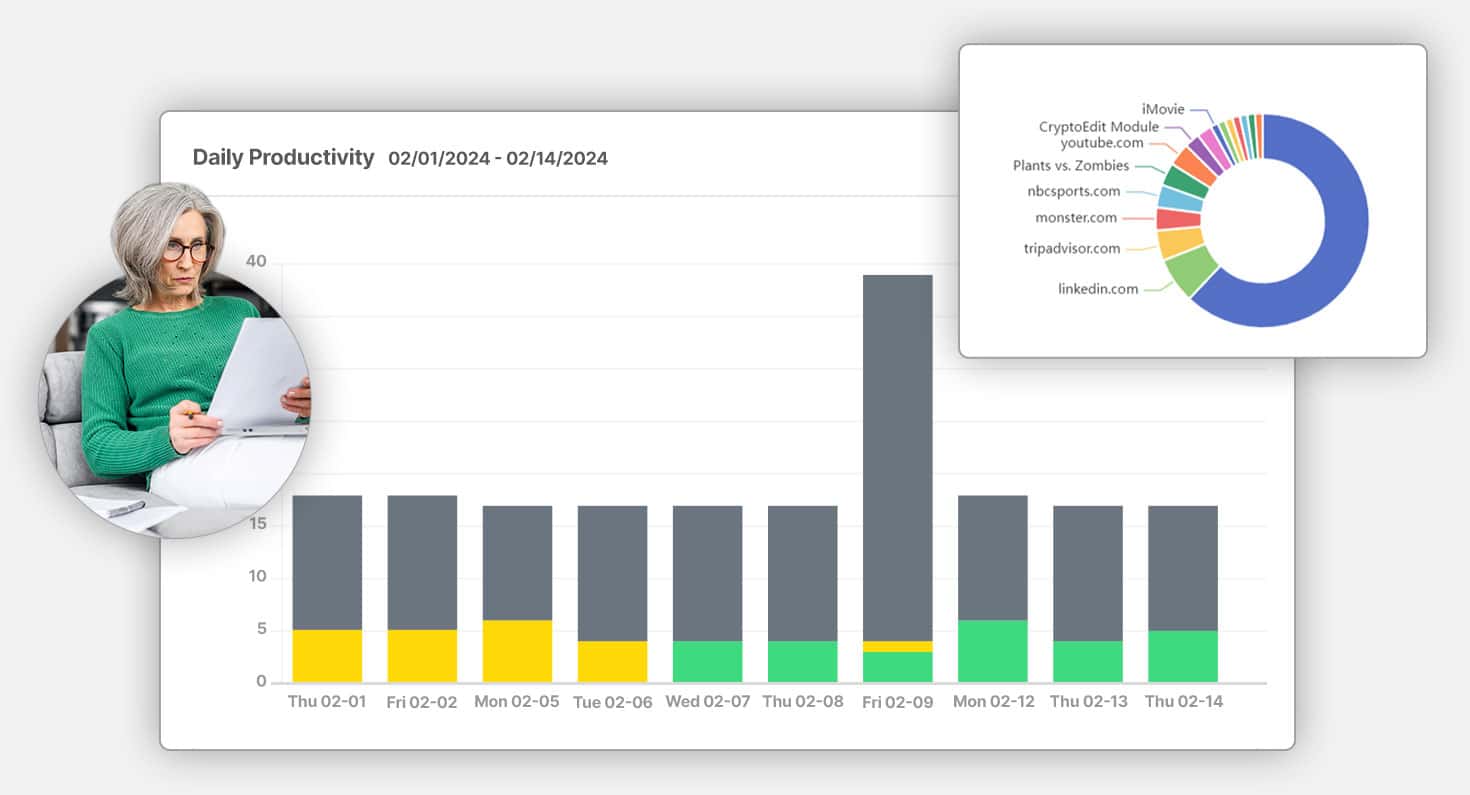Select the yellow bar segment for Thu 02-01

(x=327, y=656)
